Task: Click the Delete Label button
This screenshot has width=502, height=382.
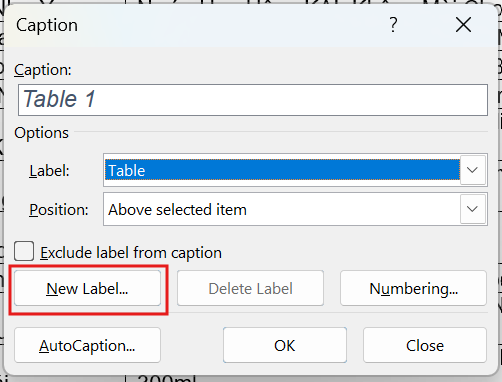Action: coord(250,288)
